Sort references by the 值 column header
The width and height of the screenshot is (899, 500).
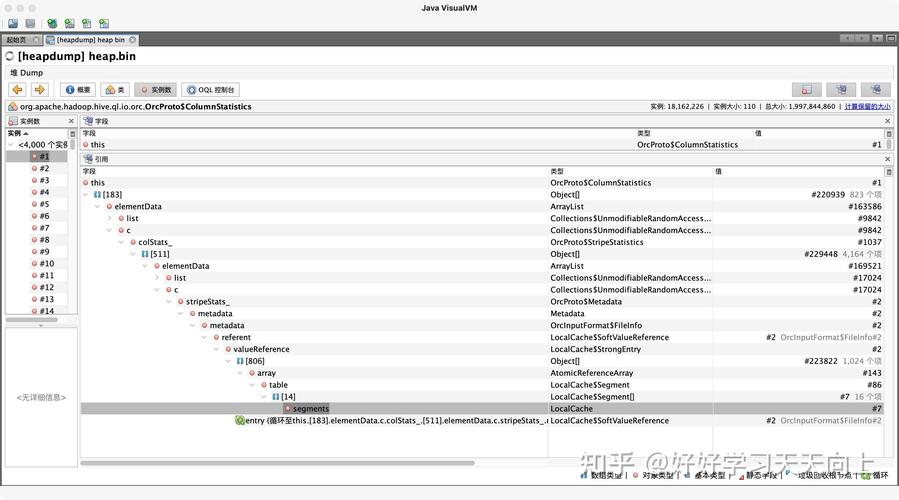799,171
